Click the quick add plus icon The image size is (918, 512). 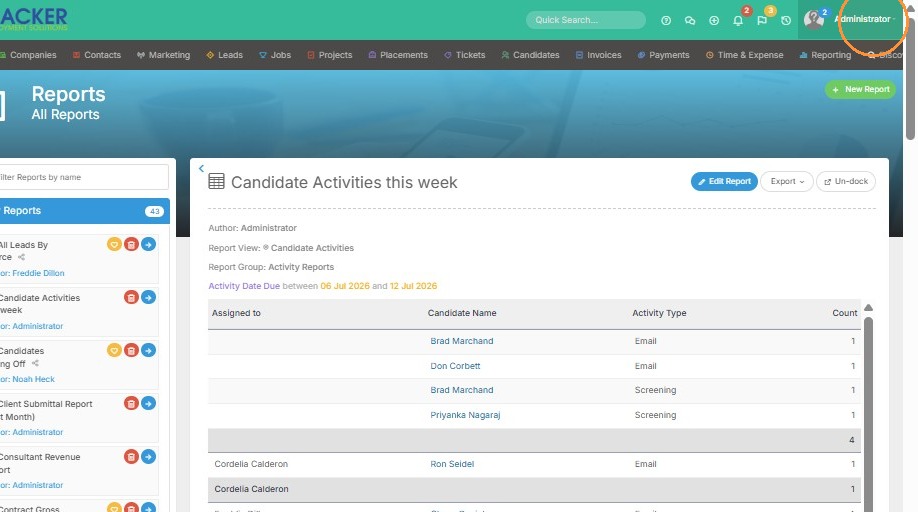(714, 20)
